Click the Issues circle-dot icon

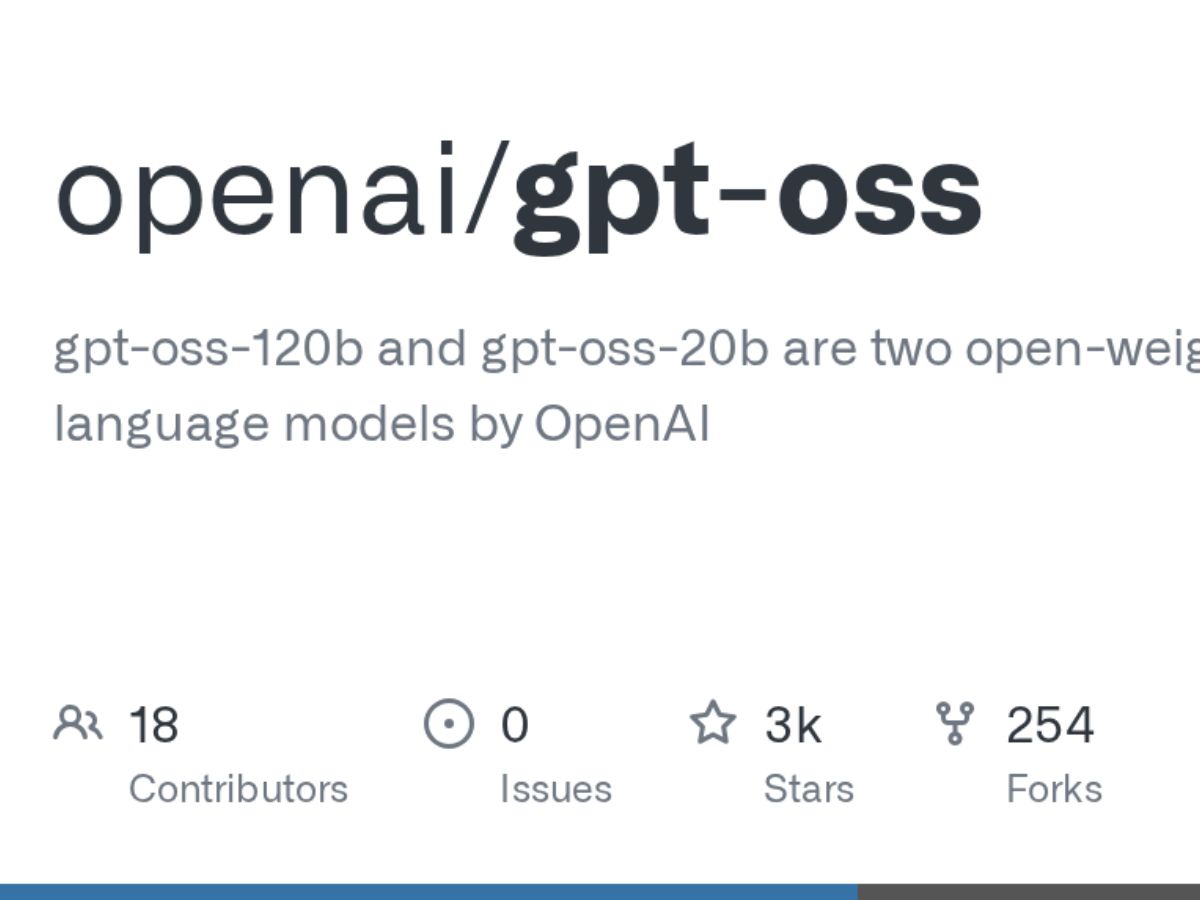(447, 724)
